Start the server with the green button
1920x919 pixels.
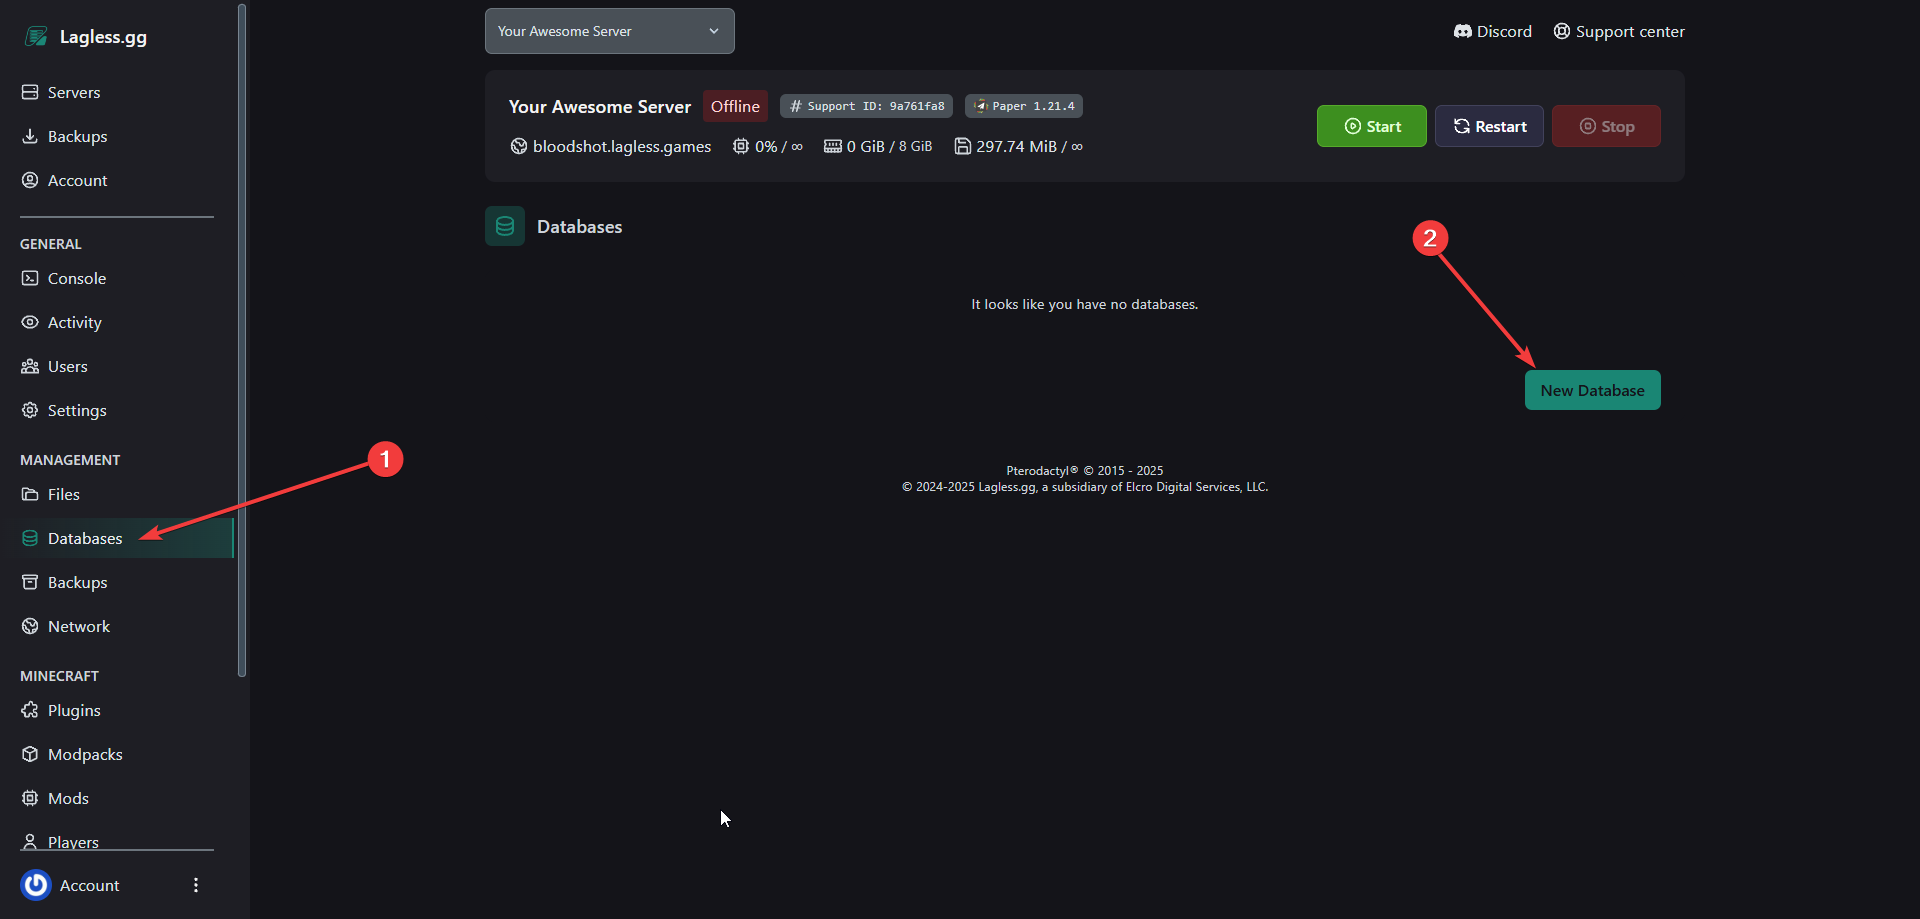(1371, 126)
